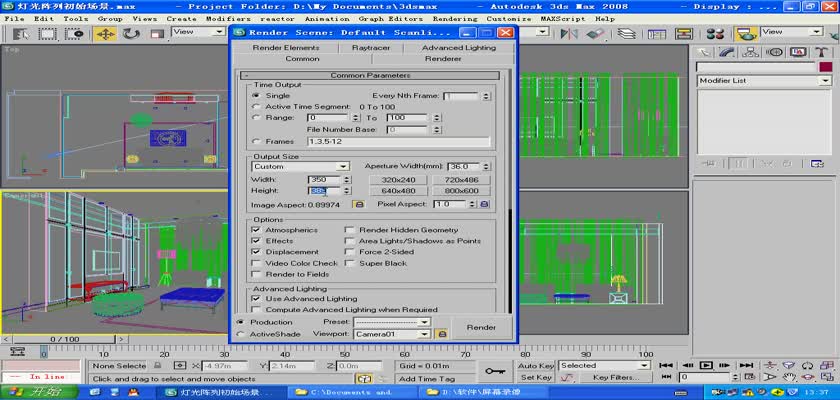
Task: Select the Frames radio button
Action: click(x=256, y=141)
